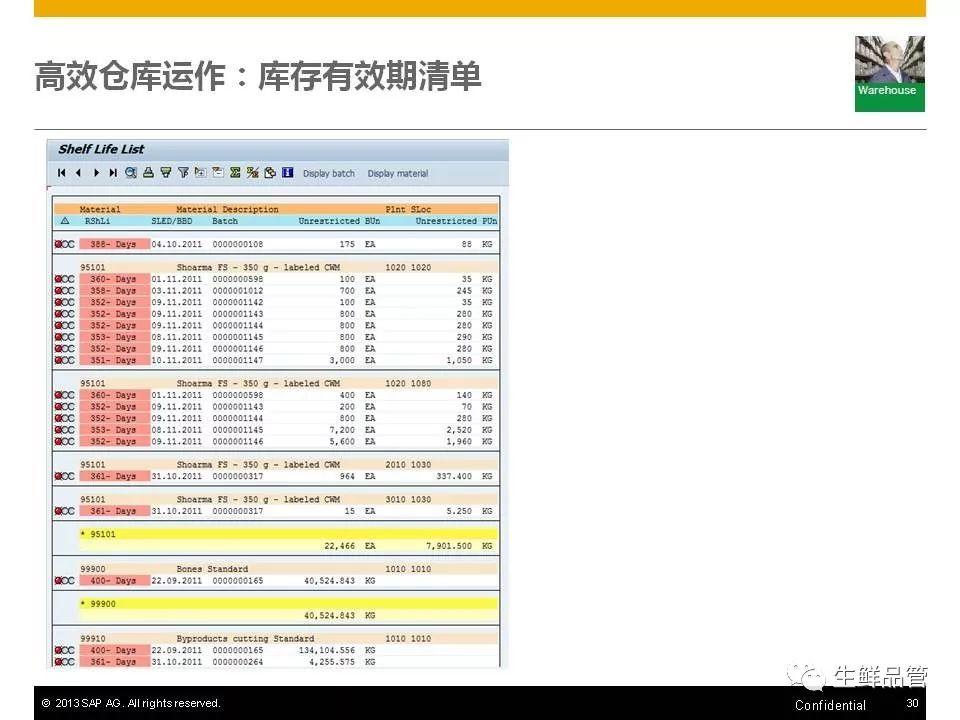Click the summation total icon
The image size is (960, 720).
coord(236,173)
